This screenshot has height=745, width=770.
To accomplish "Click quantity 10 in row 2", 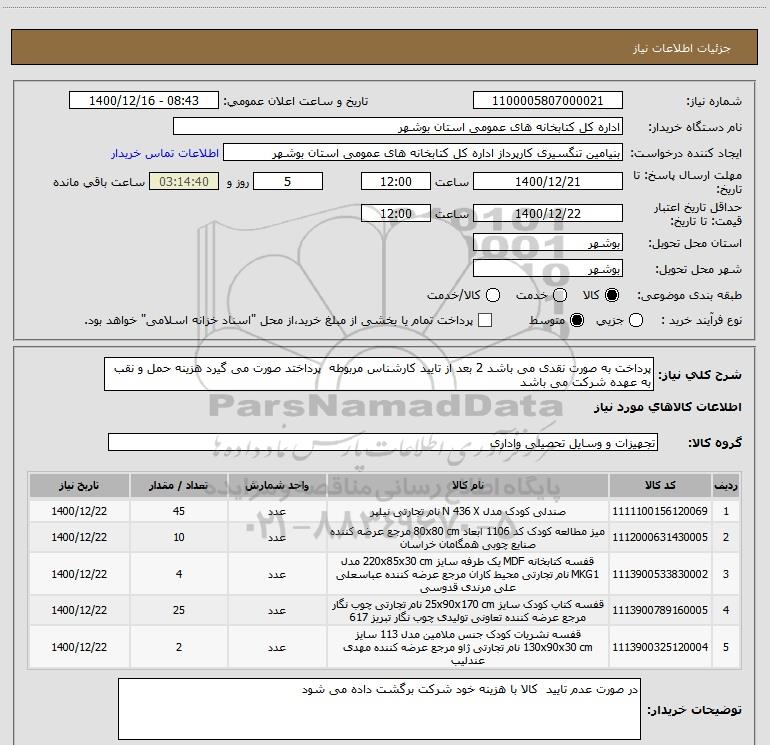I will [x=179, y=537].
